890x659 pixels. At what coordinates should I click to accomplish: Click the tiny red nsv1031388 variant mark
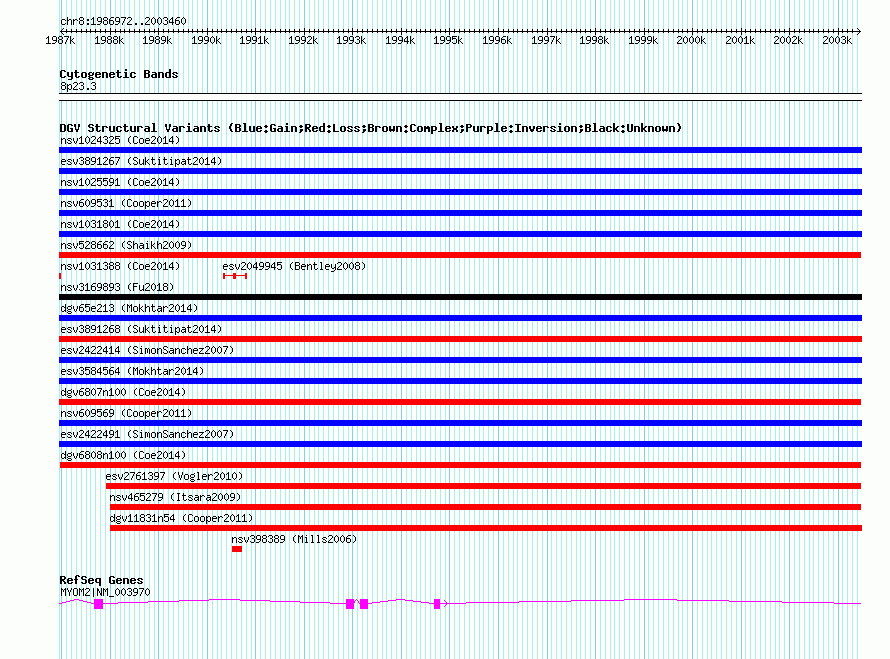(61, 276)
